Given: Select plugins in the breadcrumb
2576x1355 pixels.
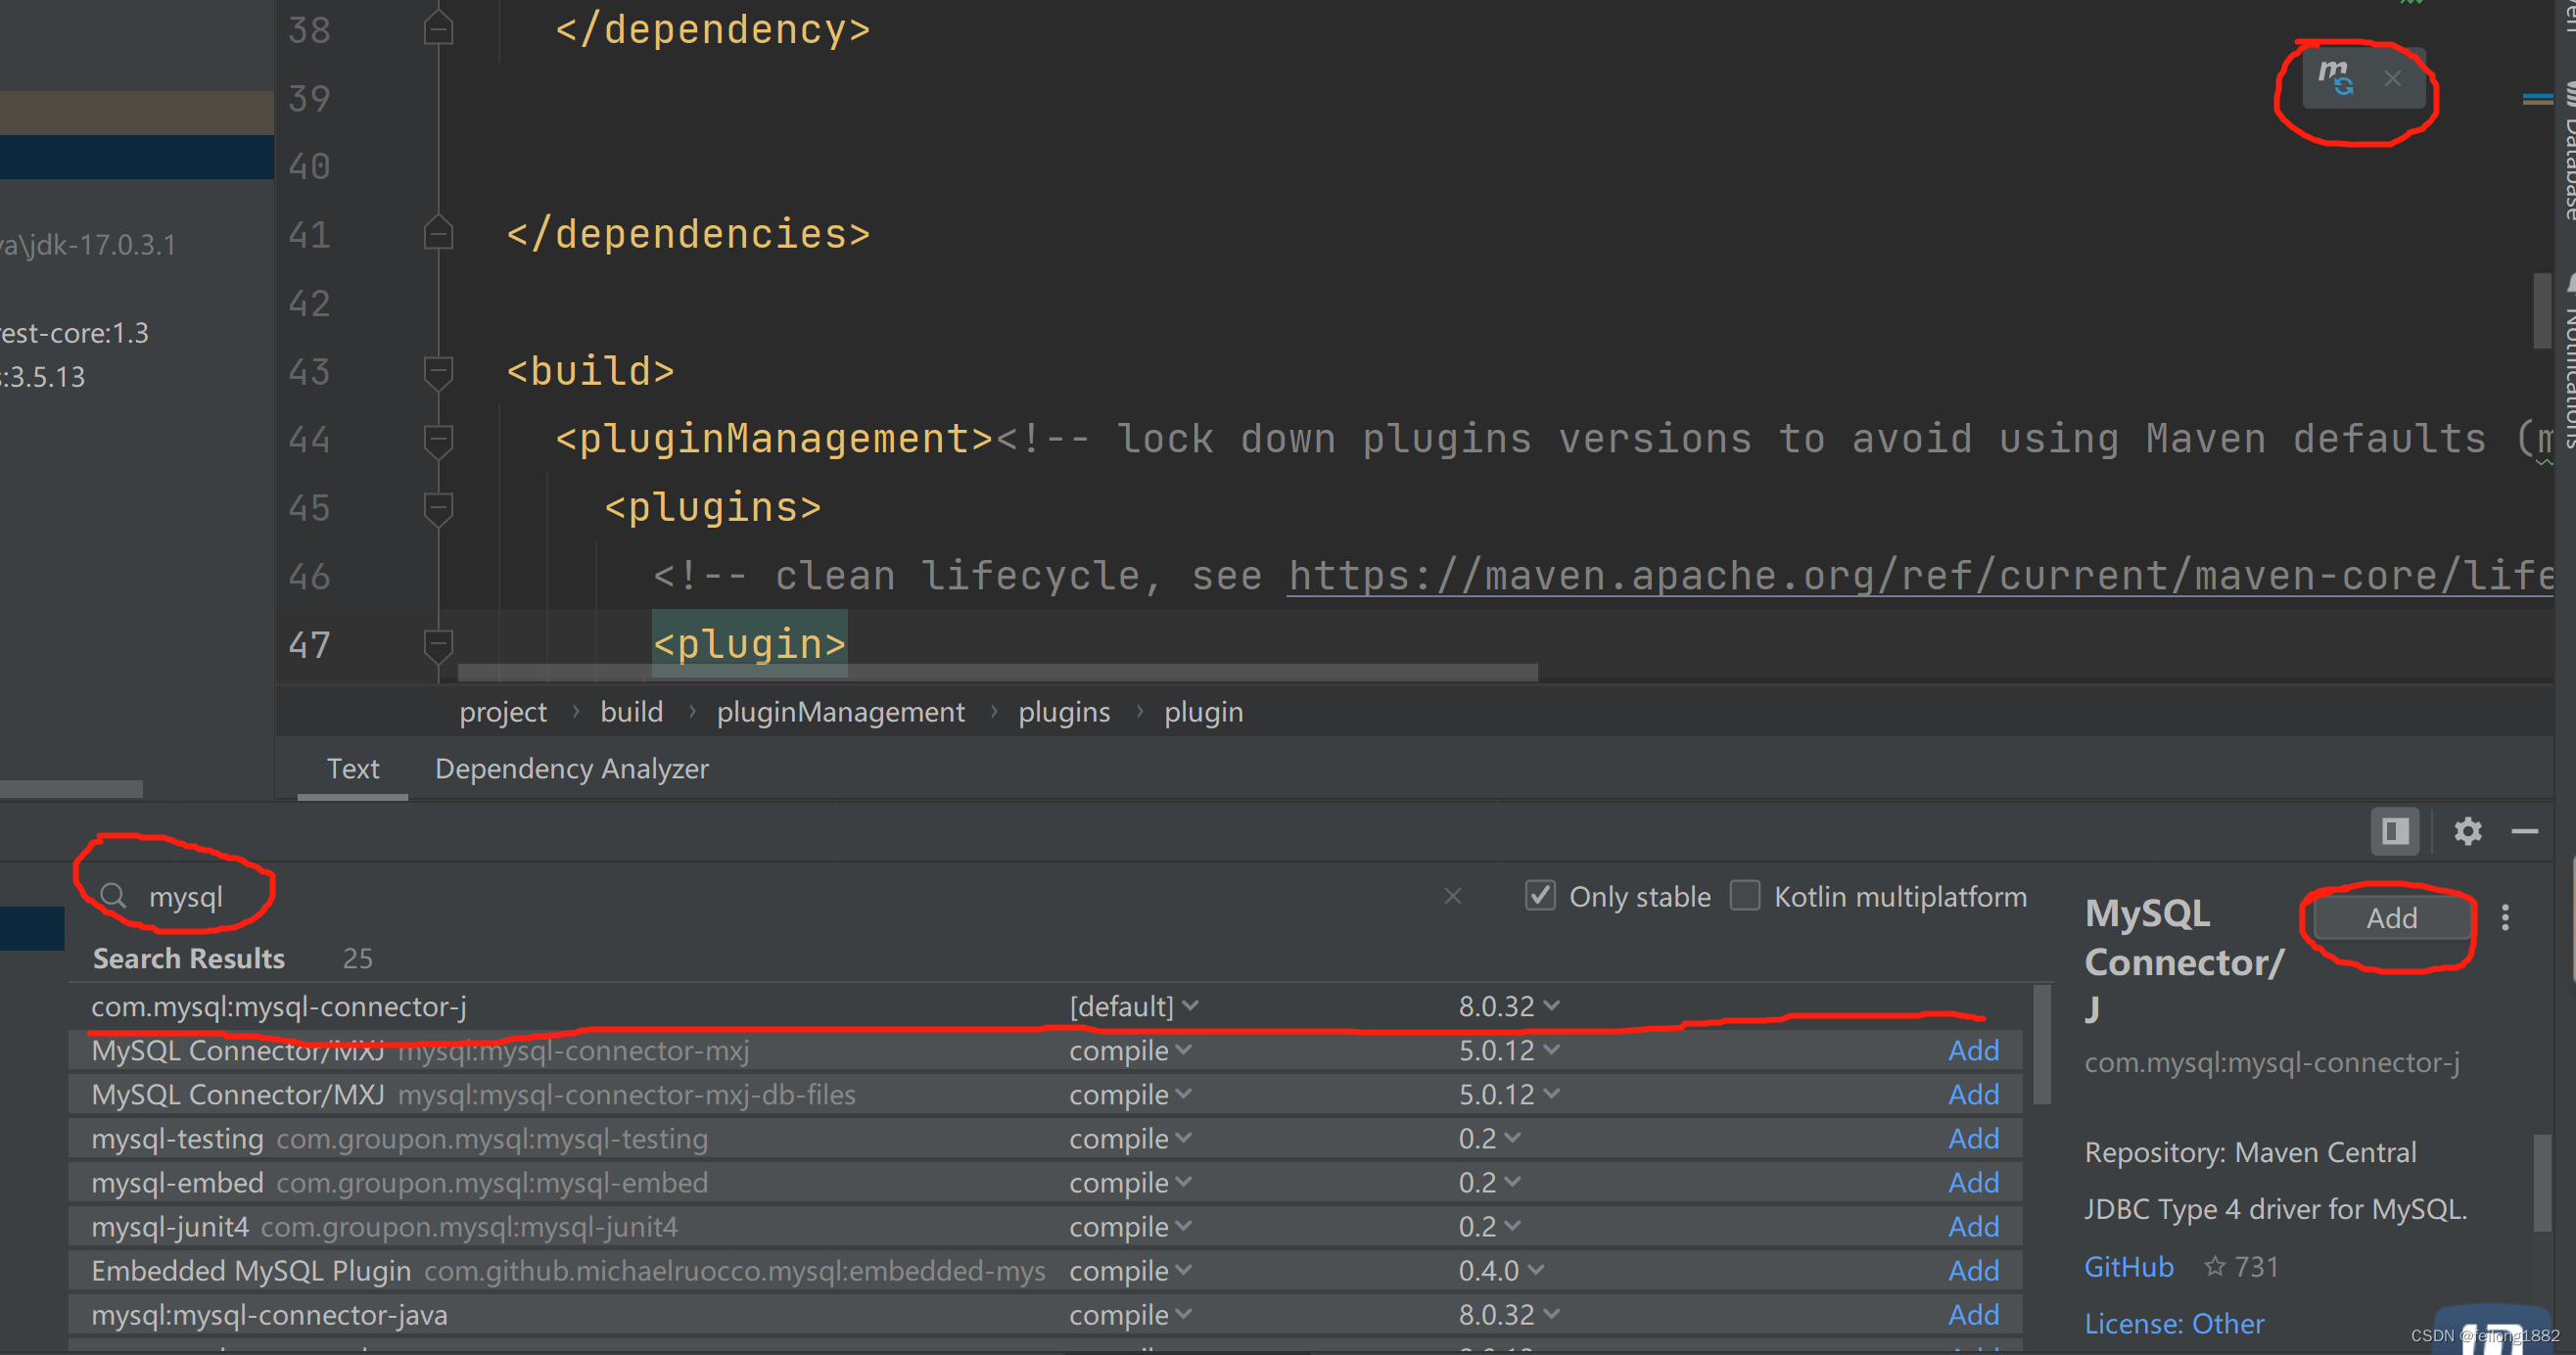Looking at the screenshot, I should click(1064, 712).
